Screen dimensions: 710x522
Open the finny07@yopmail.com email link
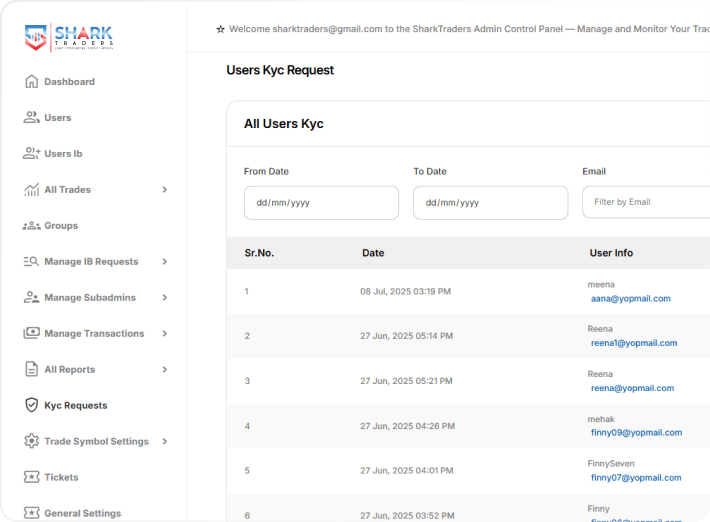coord(636,478)
